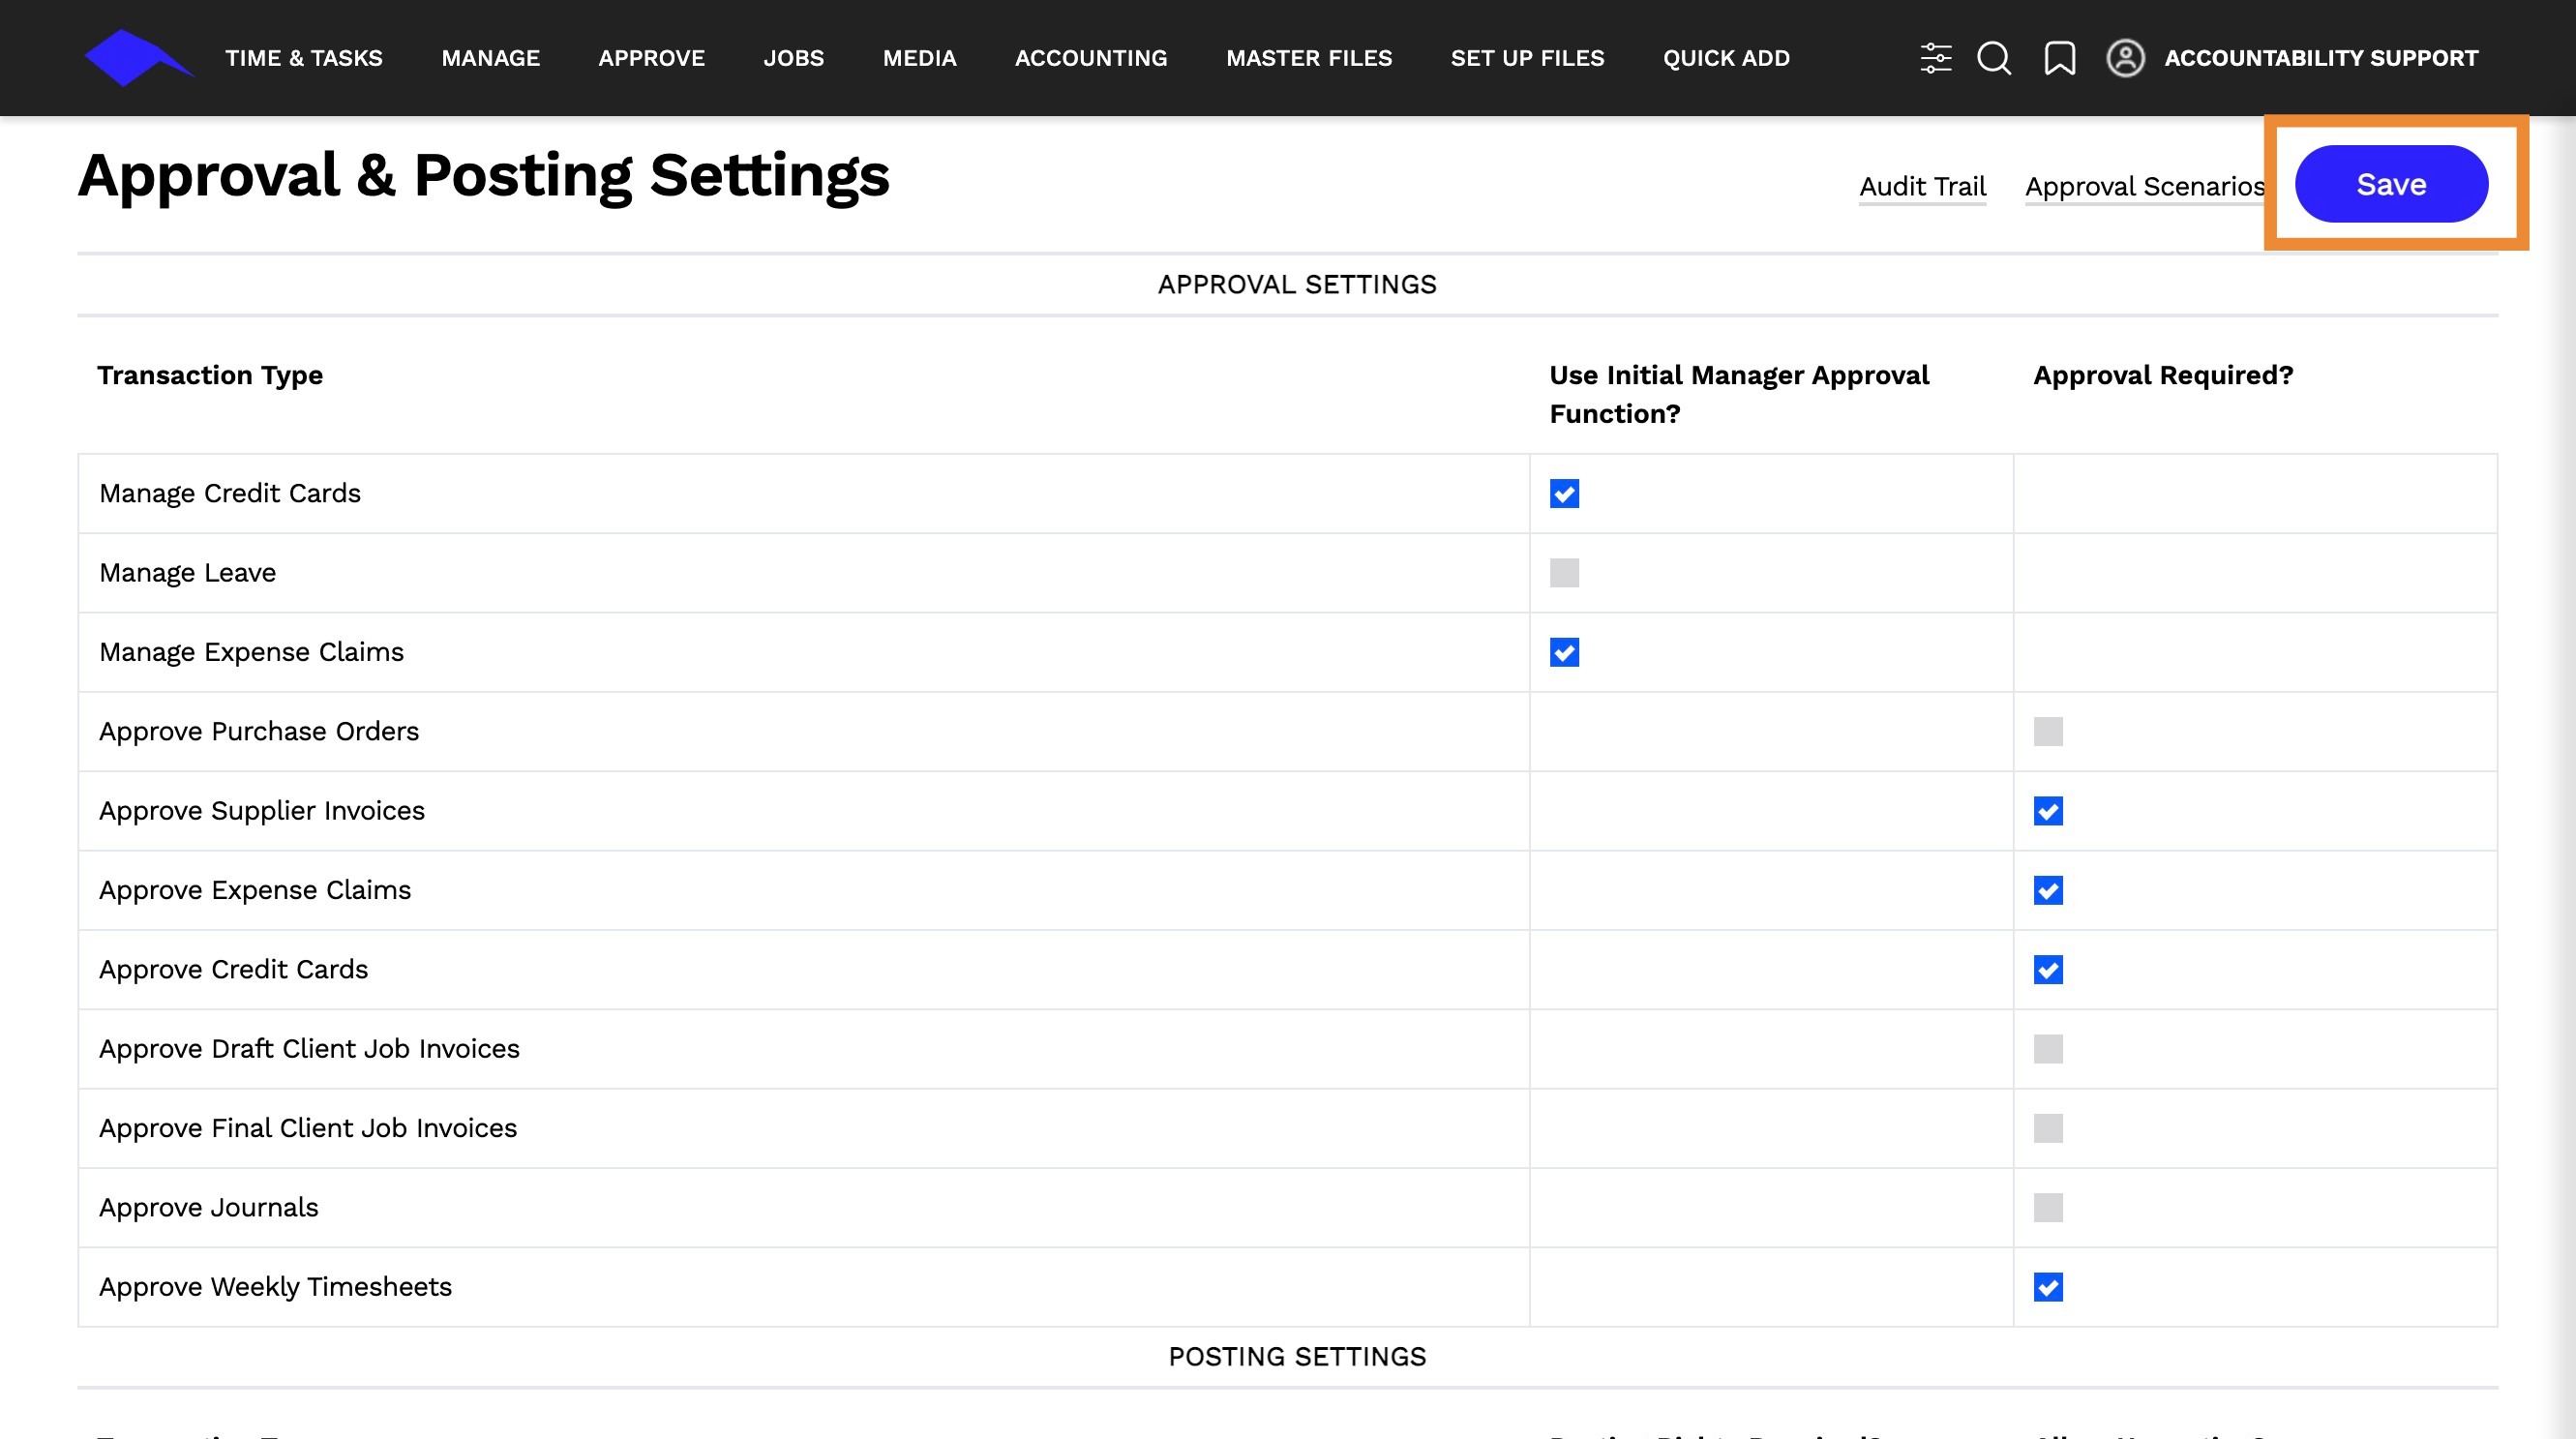Click the search magnifier icon
The image size is (2576, 1439).
1993,58
